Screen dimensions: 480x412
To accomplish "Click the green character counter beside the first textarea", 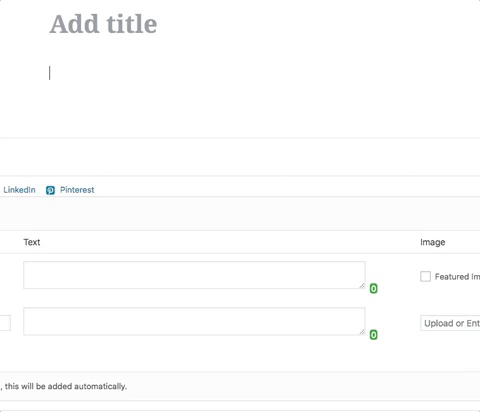I will click(x=373, y=288).
